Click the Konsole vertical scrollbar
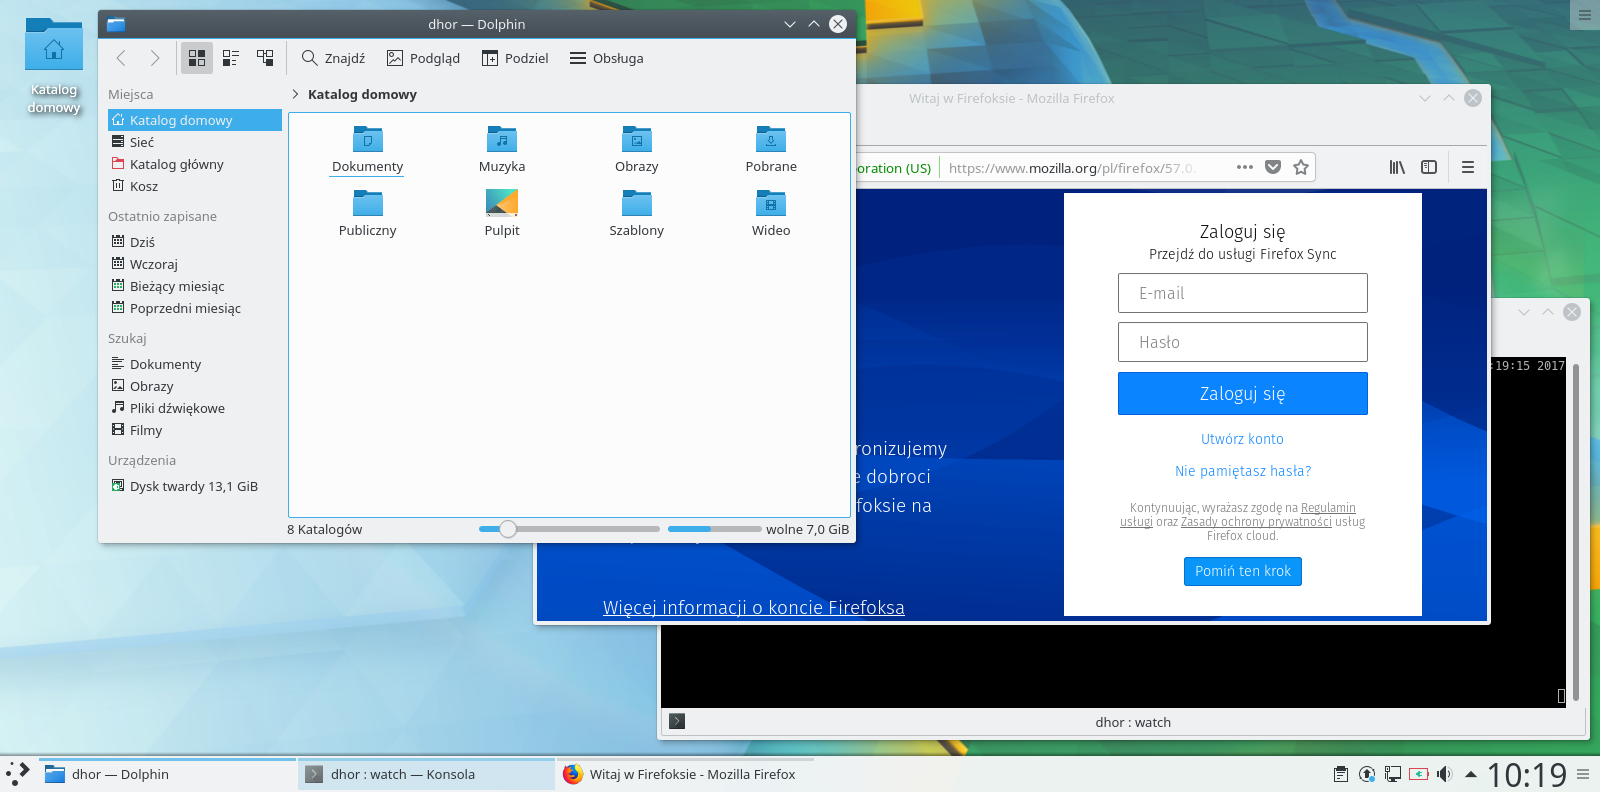Image resolution: width=1600 pixels, height=792 pixels. click(x=1576, y=532)
